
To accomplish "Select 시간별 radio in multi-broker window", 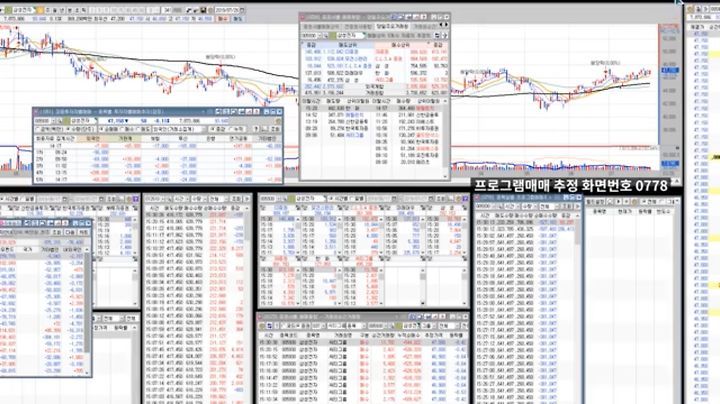I will (x=337, y=199).
